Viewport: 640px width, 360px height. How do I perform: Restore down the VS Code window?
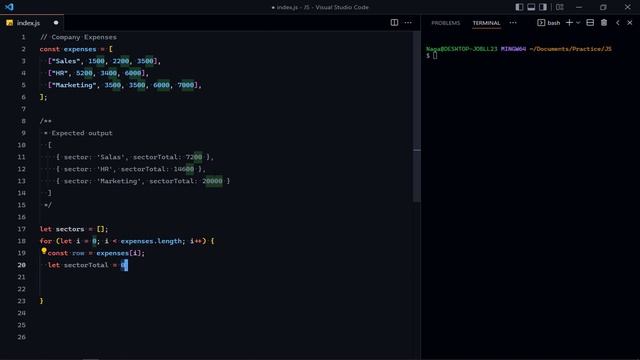[603, 7]
